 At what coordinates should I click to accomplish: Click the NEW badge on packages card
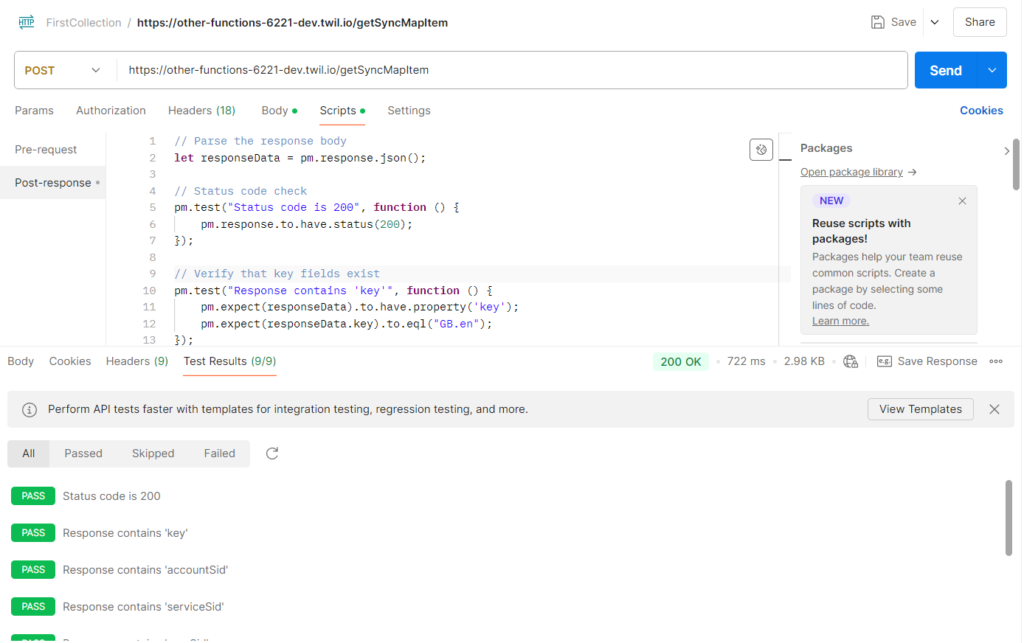[831, 201]
